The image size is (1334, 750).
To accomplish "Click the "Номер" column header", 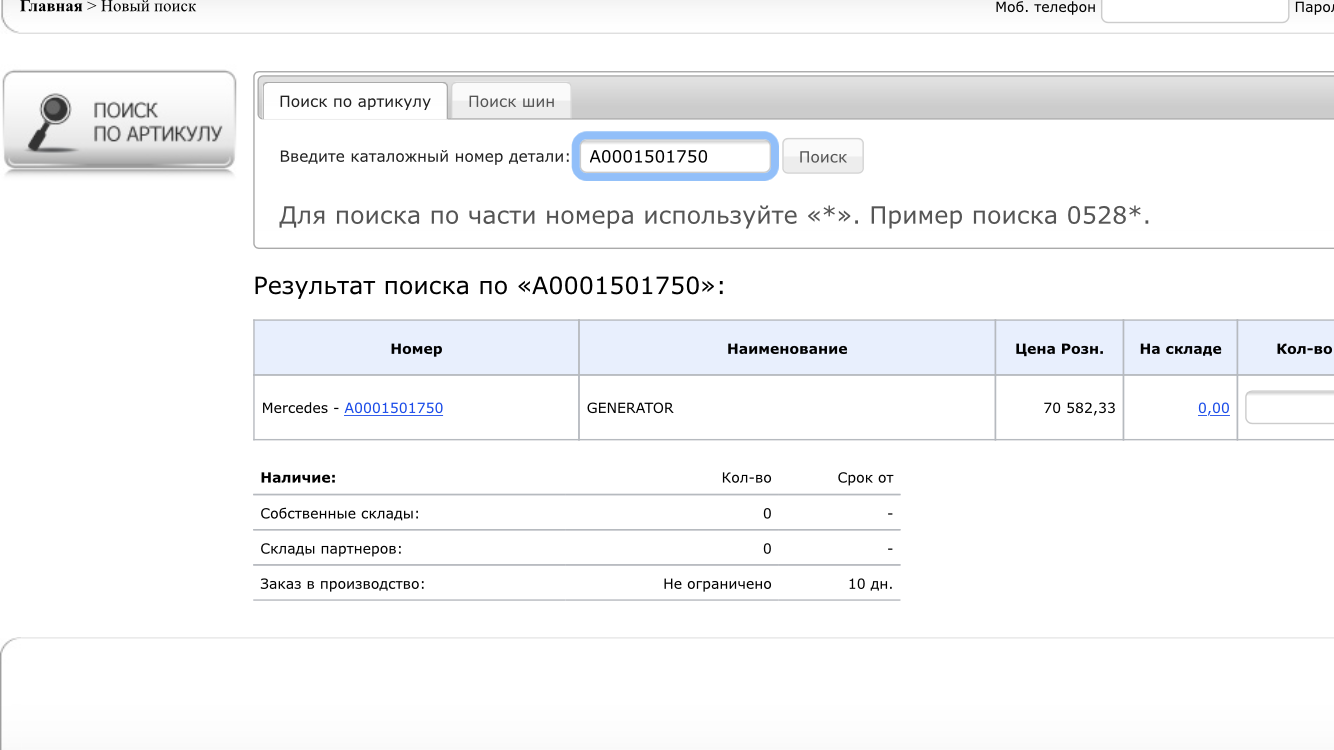I will point(416,348).
